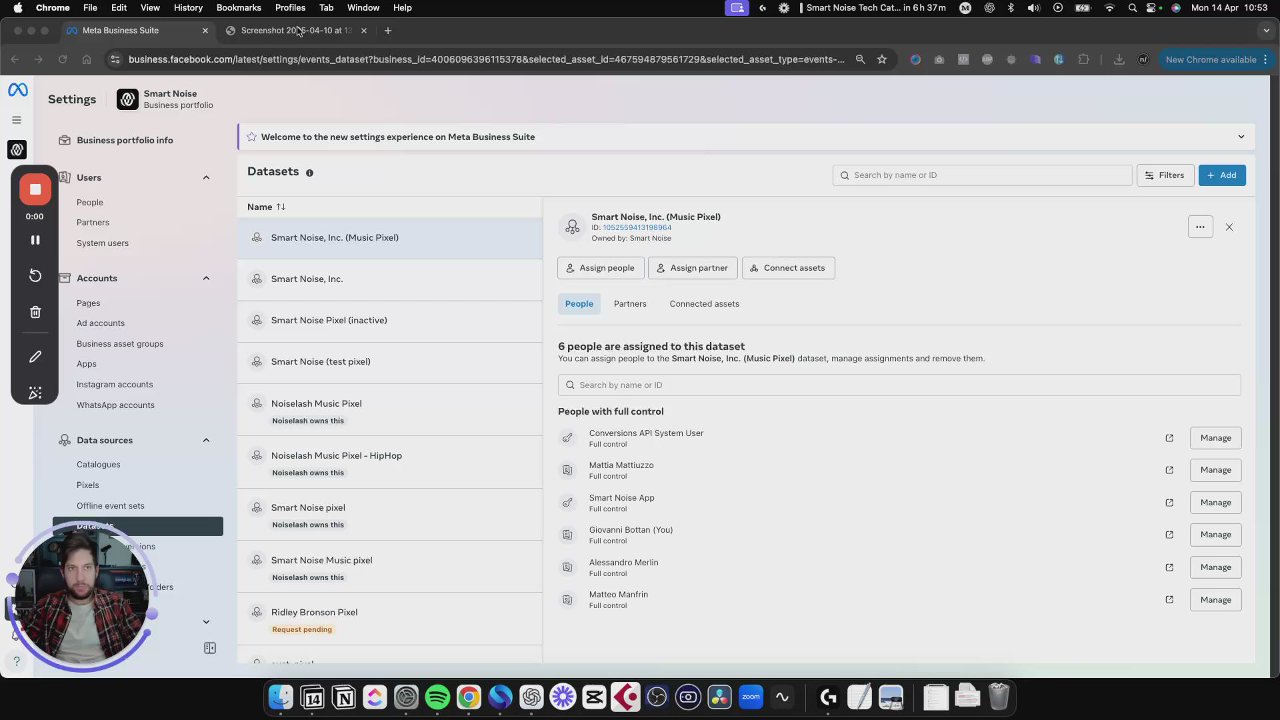This screenshot has width=1280, height=720.
Task: Open the History menu
Action: coord(188,8)
